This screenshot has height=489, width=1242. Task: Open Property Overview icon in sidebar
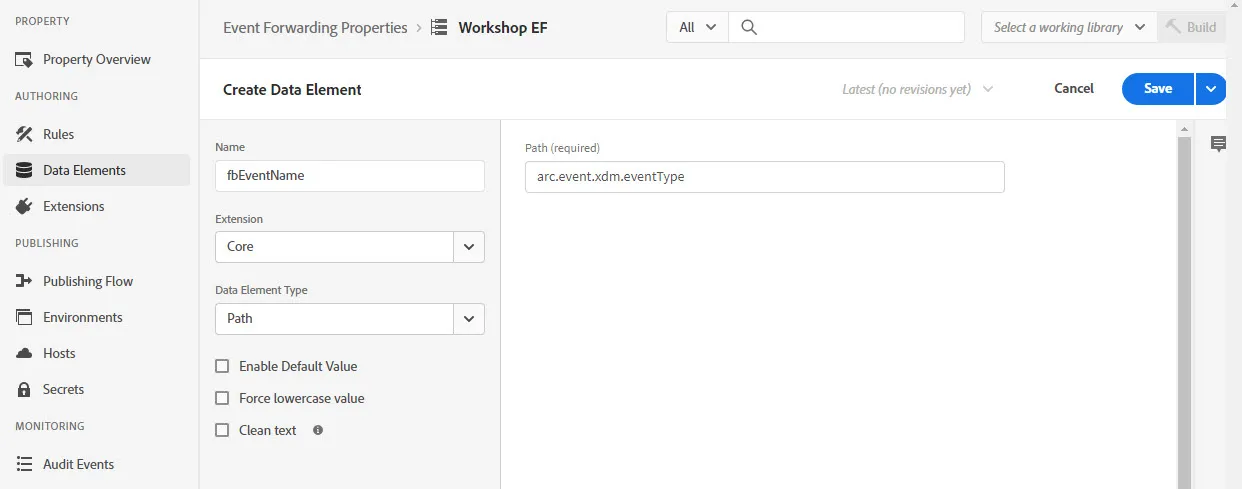tap(24, 60)
